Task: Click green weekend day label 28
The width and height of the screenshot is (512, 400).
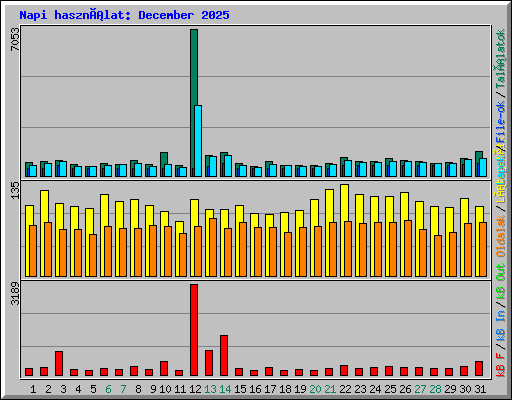Action: (x=435, y=389)
